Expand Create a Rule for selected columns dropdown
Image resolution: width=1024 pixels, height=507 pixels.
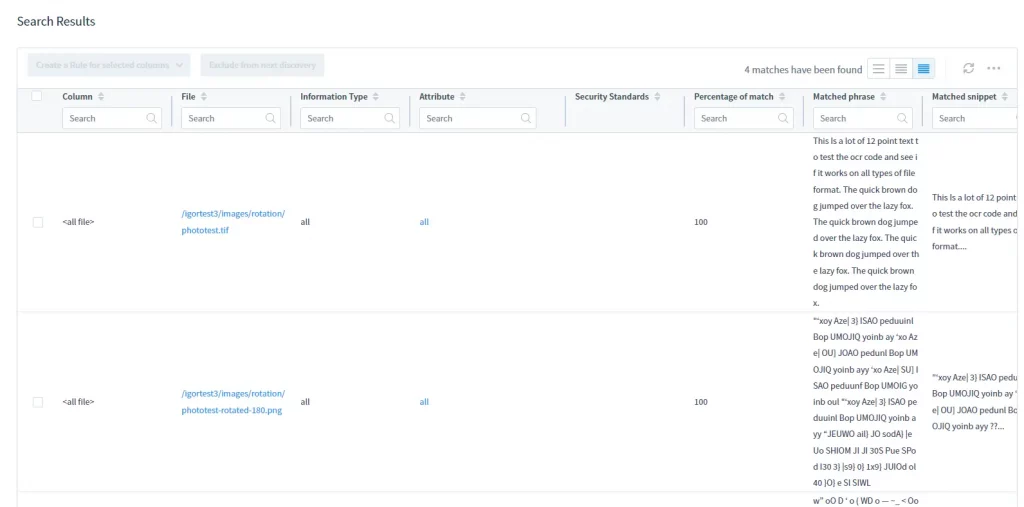point(108,65)
